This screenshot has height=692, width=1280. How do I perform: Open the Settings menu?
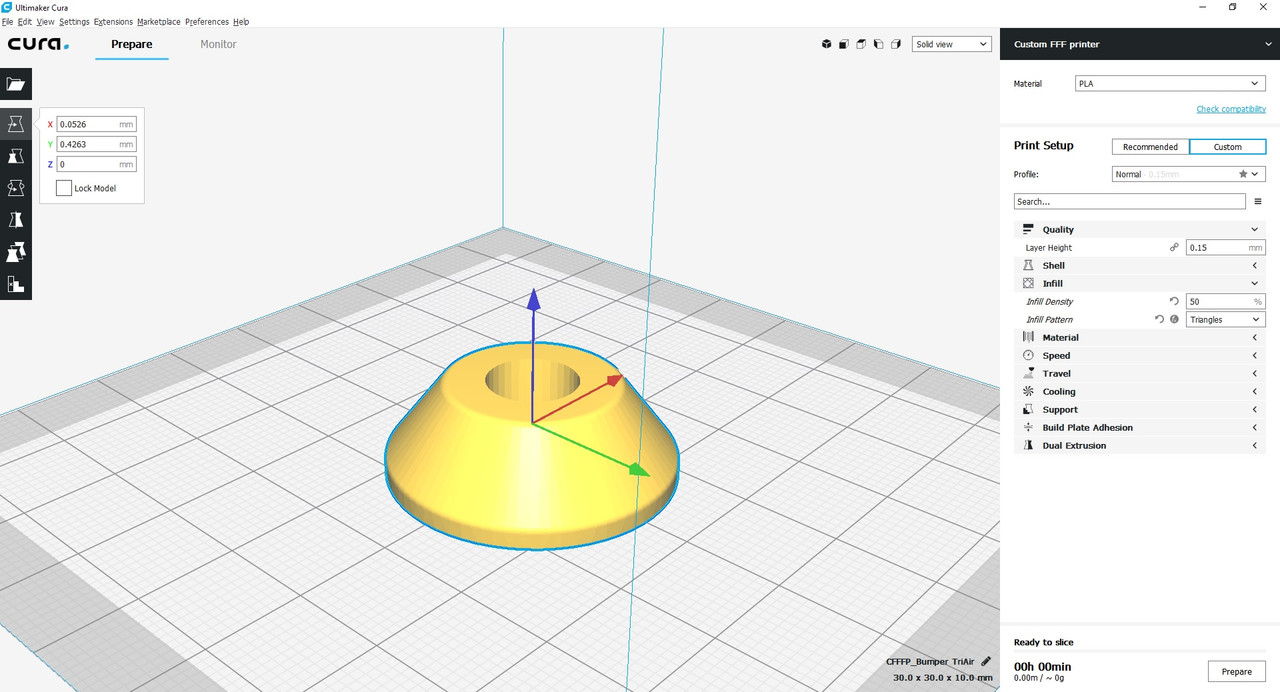point(74,21)
